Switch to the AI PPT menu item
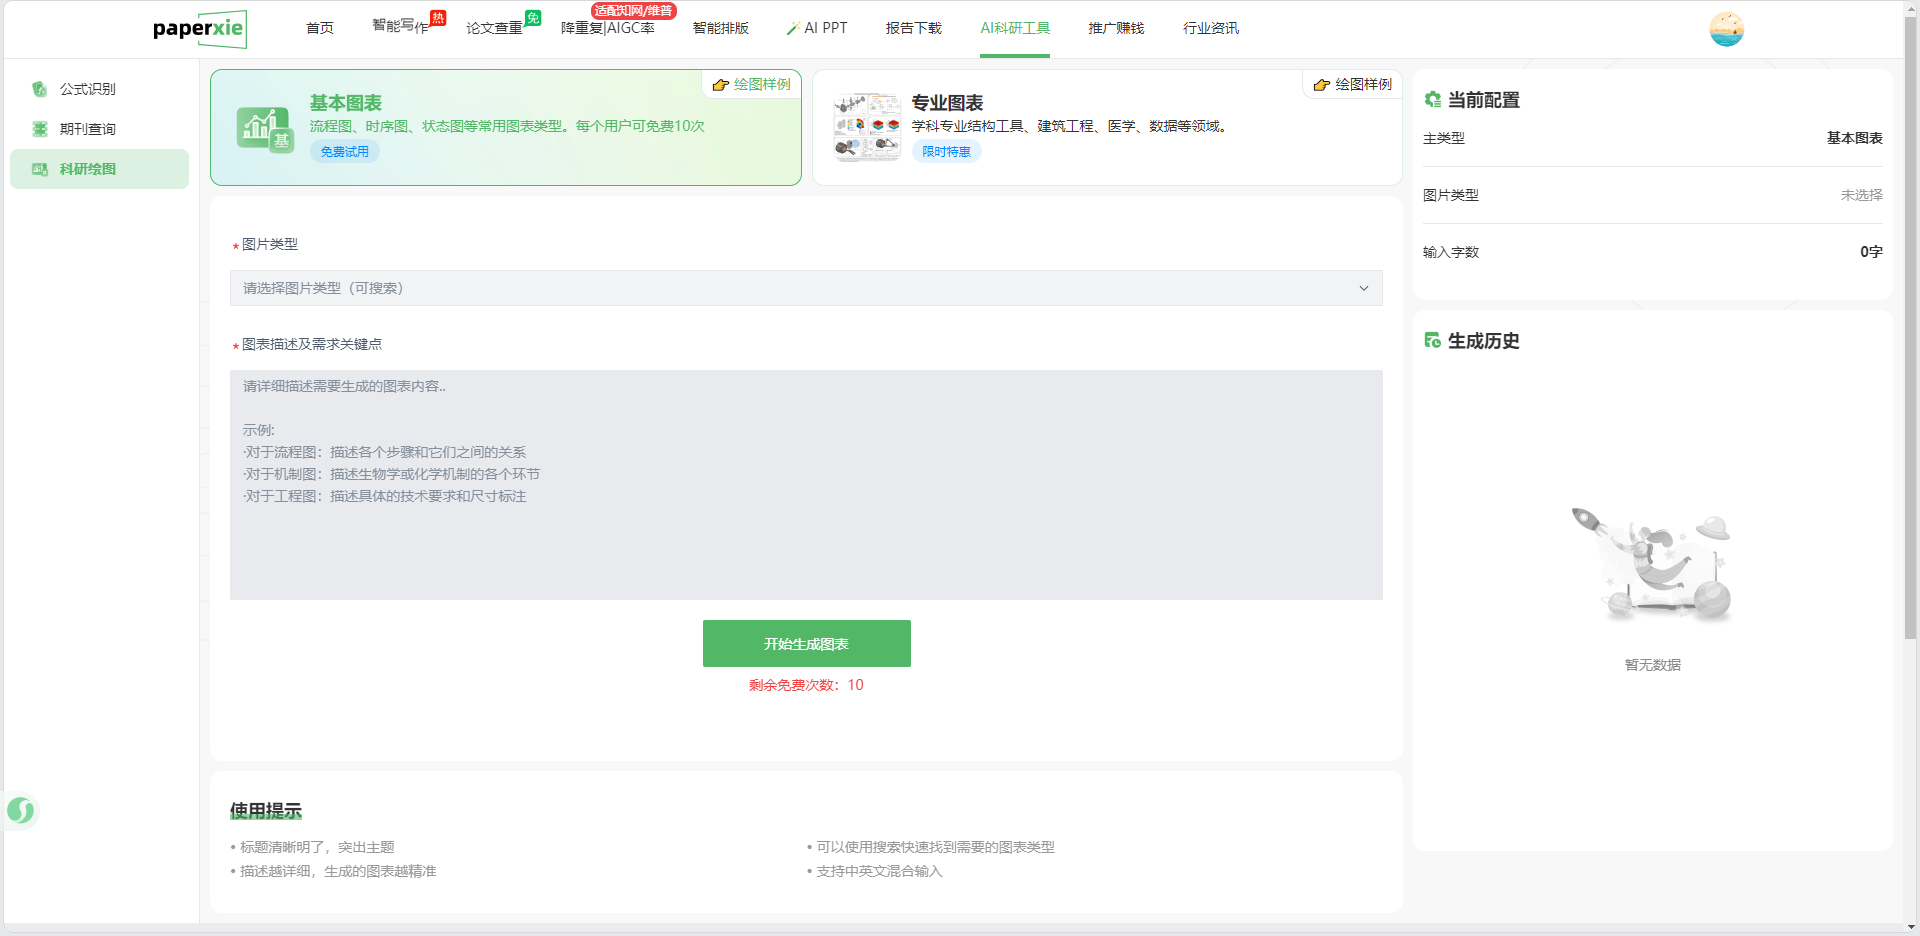This screenshot has width=1920, height=936. [817, 28]
